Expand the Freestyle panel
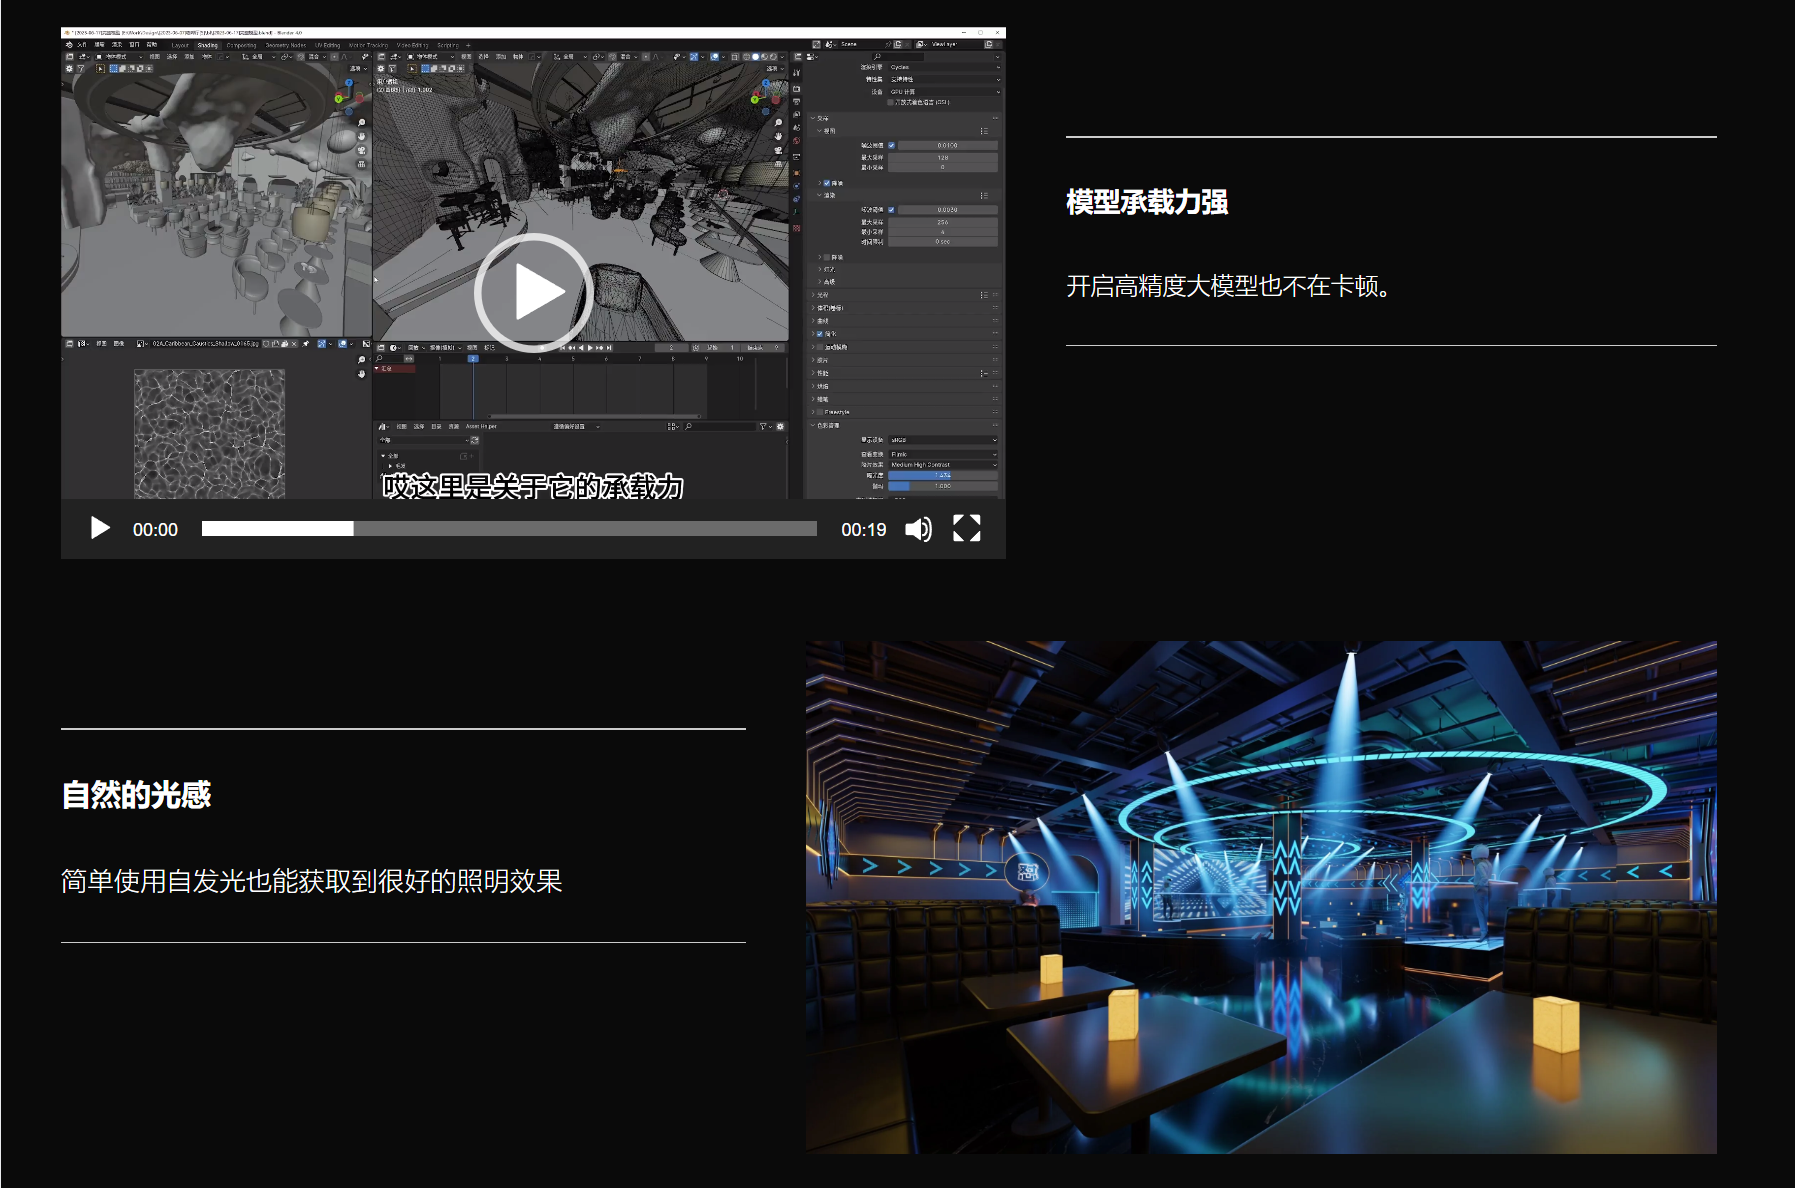 tap(813, 412)
